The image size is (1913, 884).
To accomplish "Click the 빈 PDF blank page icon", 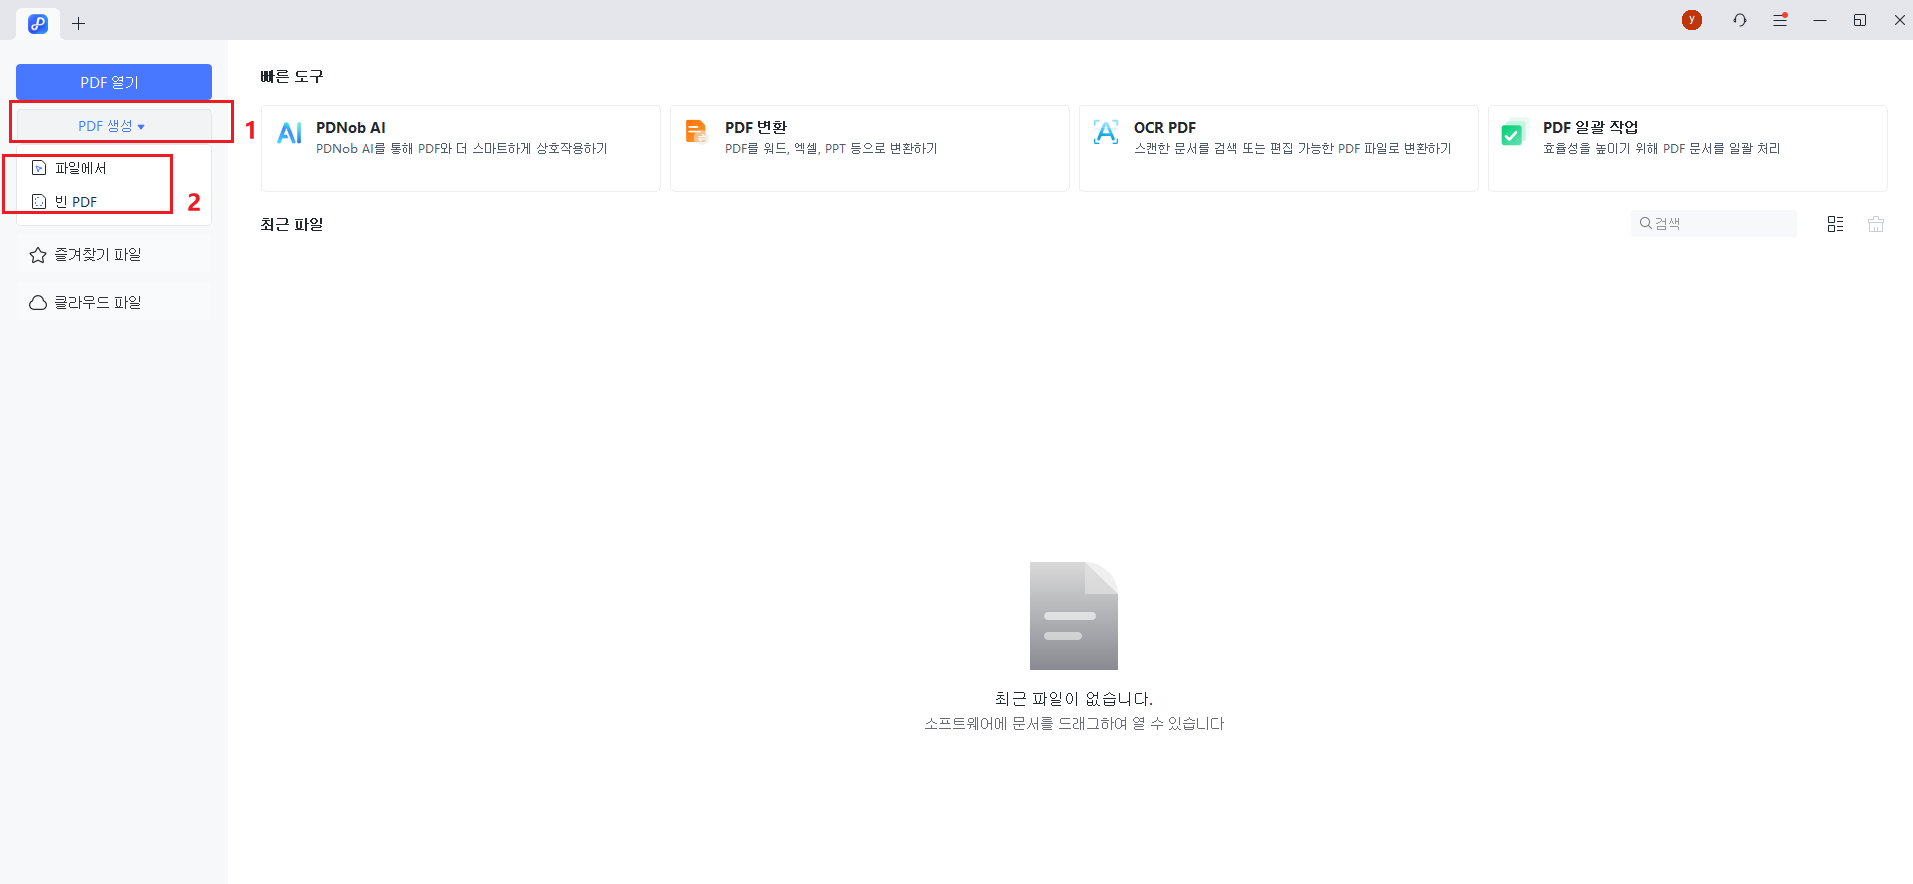I will (39, 201).
